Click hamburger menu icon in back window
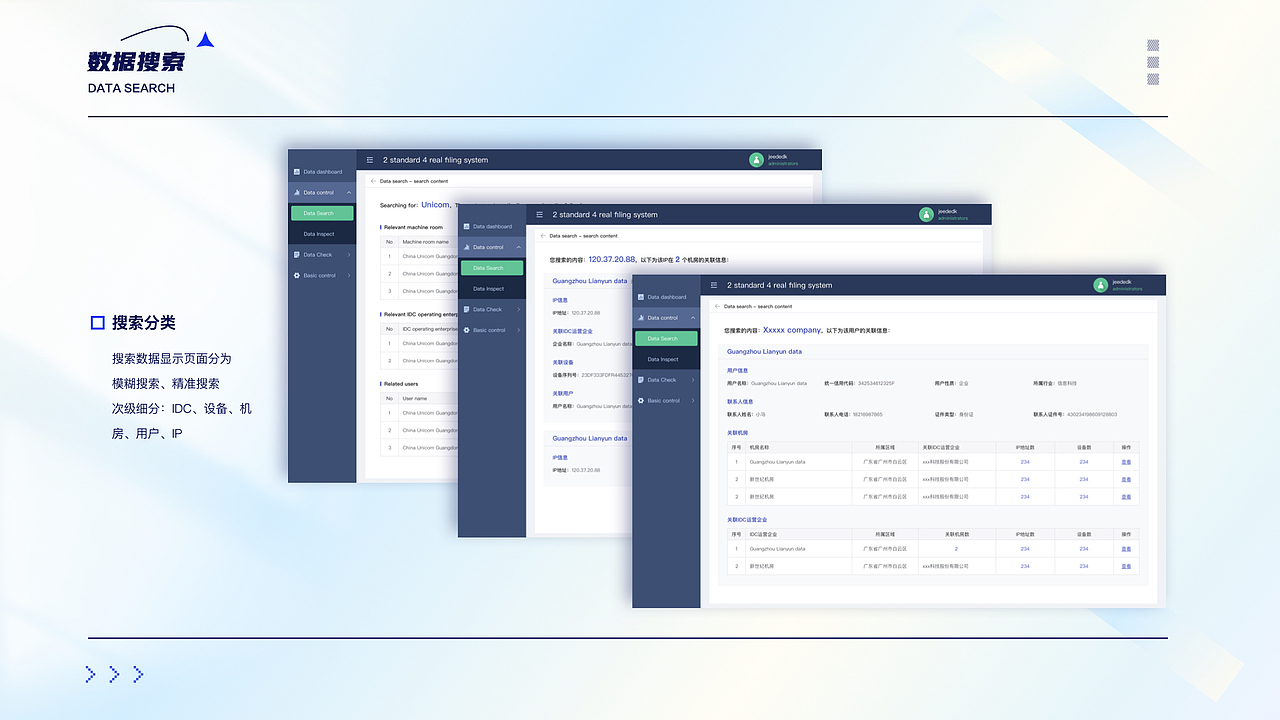 [x=370, y=160]
